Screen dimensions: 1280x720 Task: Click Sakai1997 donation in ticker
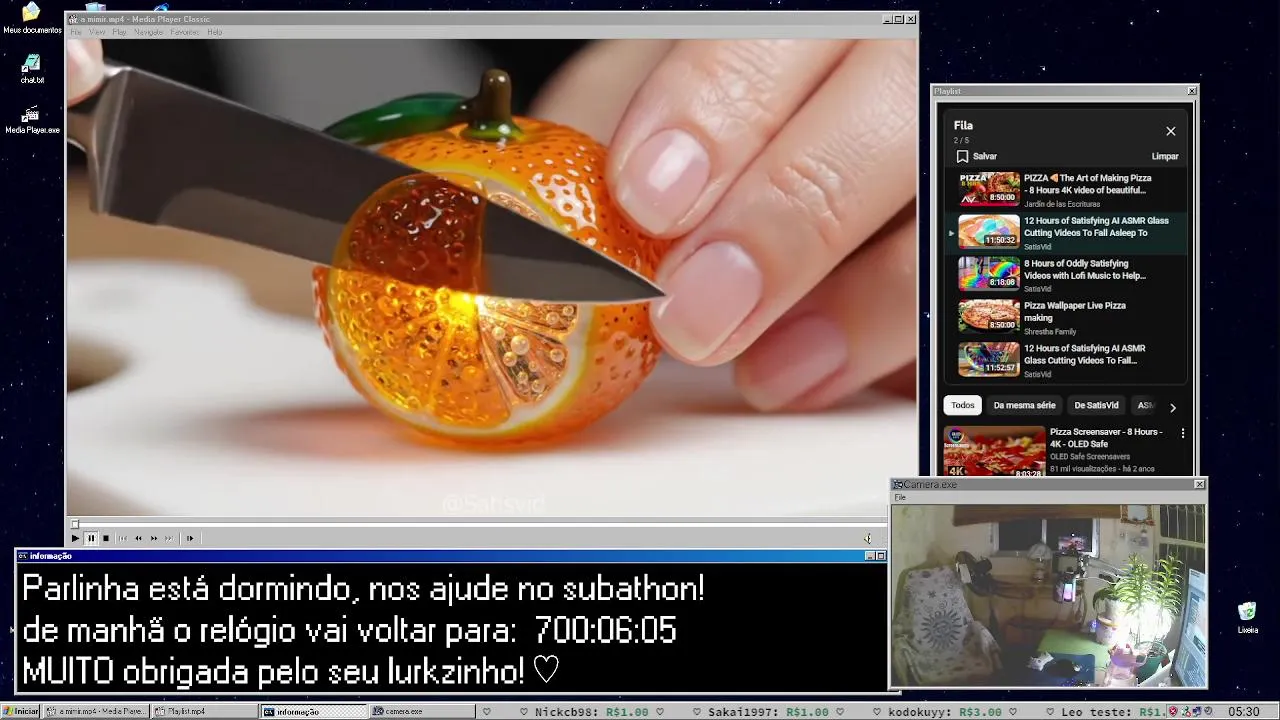[x=769, y=712]
